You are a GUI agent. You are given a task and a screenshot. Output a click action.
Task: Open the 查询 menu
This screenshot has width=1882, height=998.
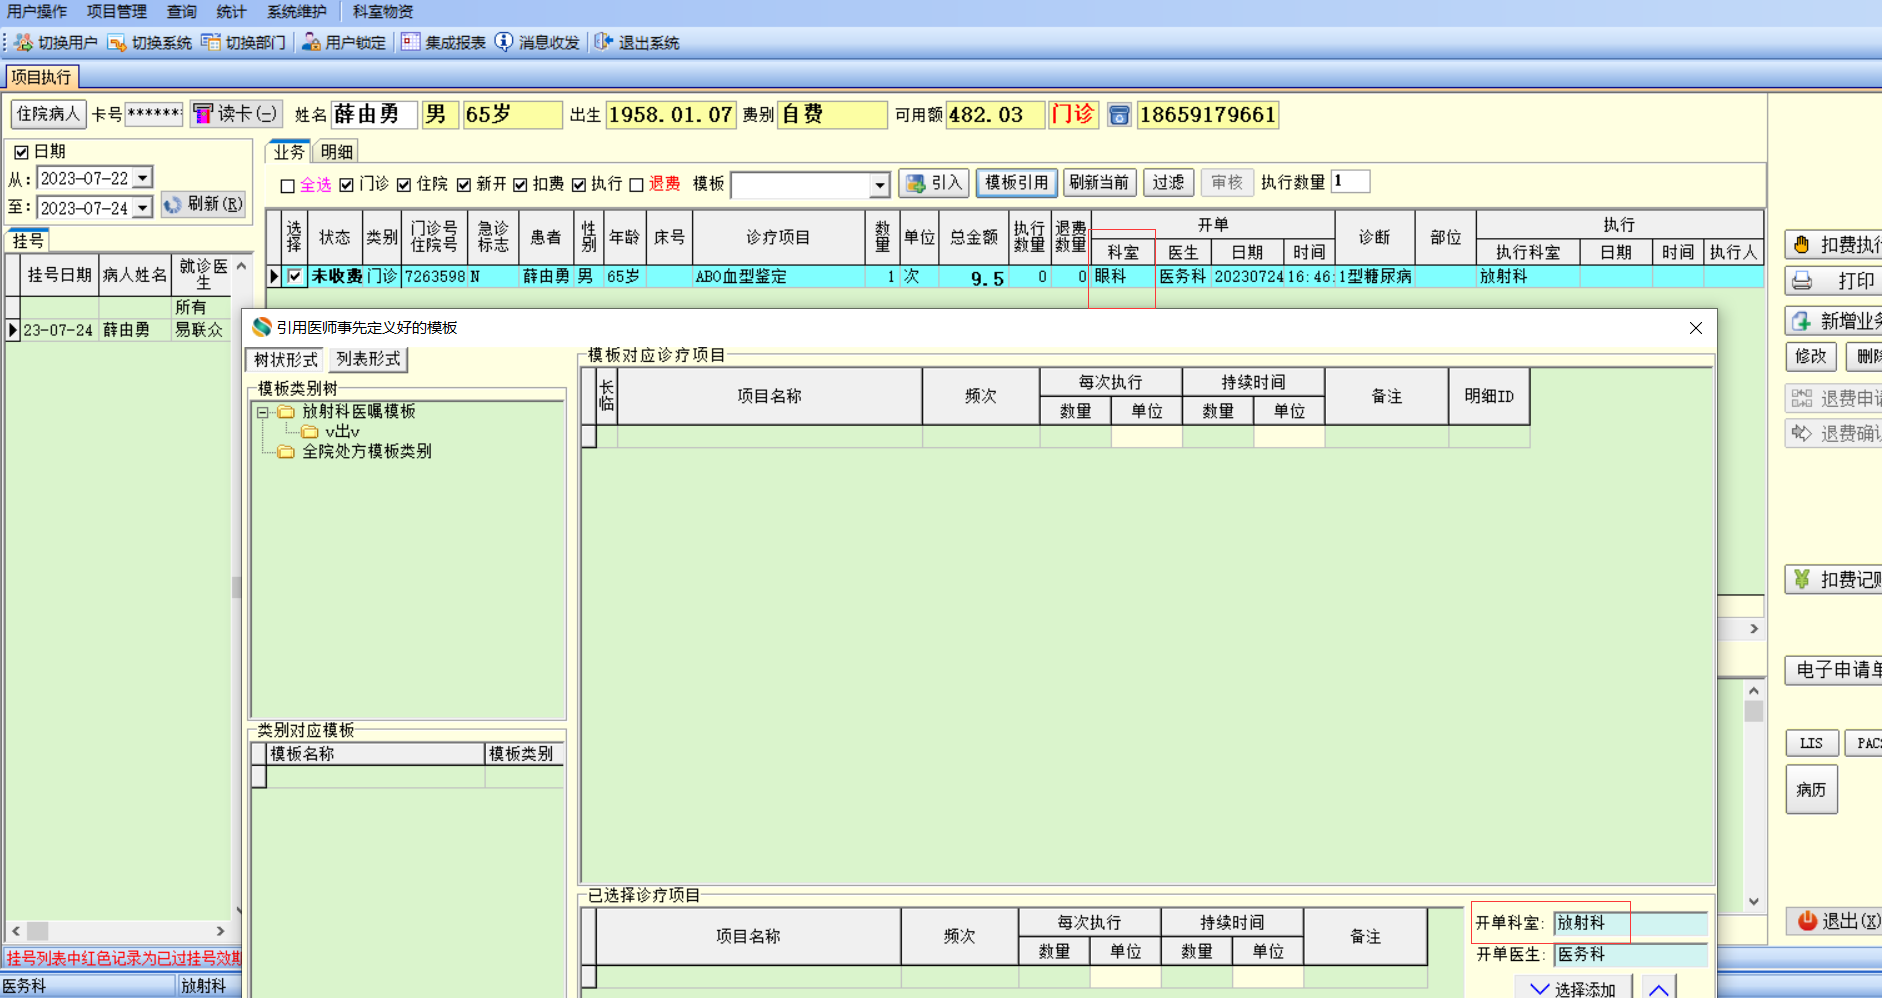181,12
